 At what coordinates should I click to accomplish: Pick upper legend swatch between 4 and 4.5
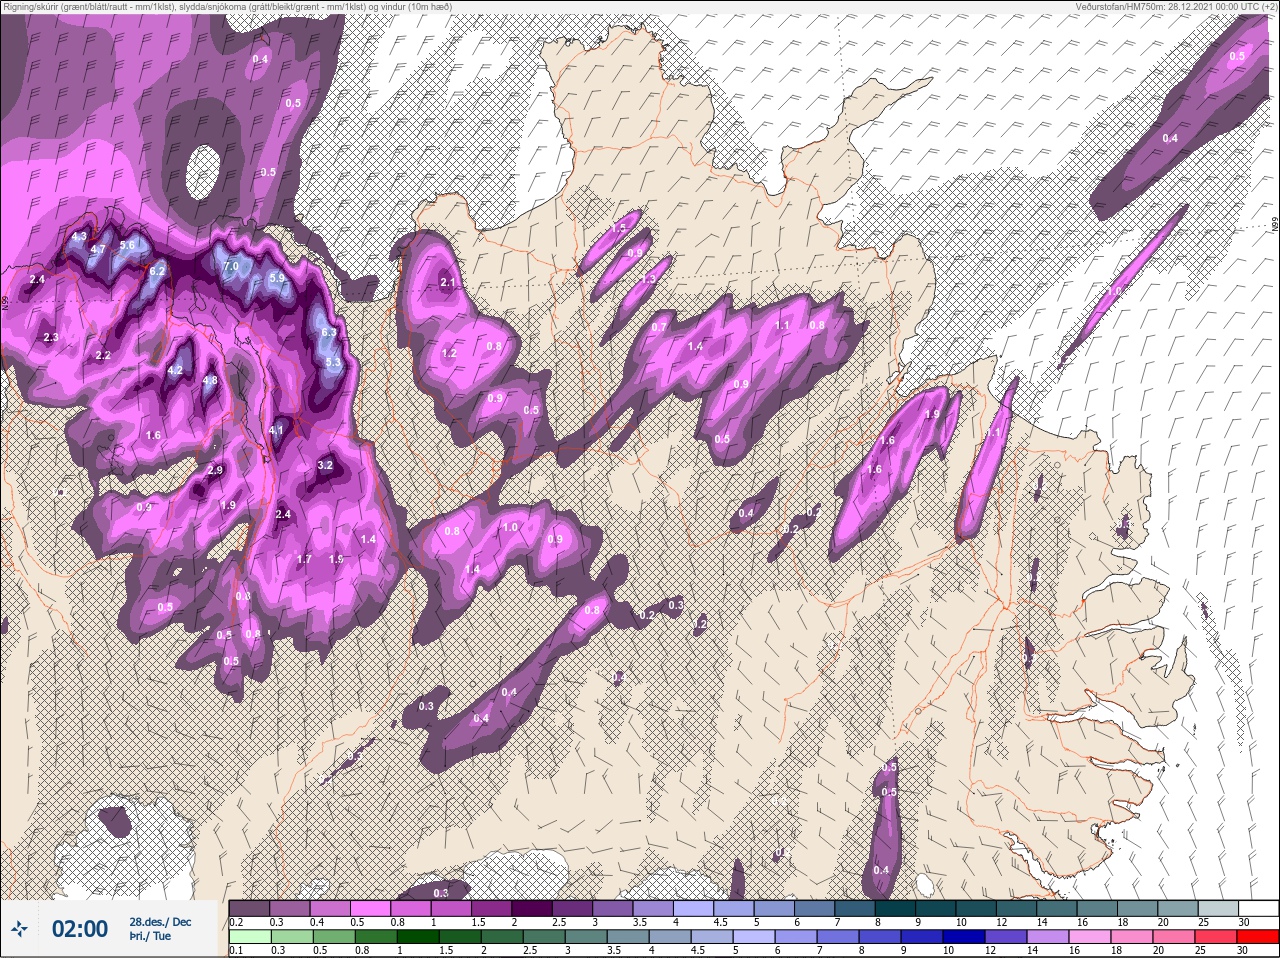point(696,907)
